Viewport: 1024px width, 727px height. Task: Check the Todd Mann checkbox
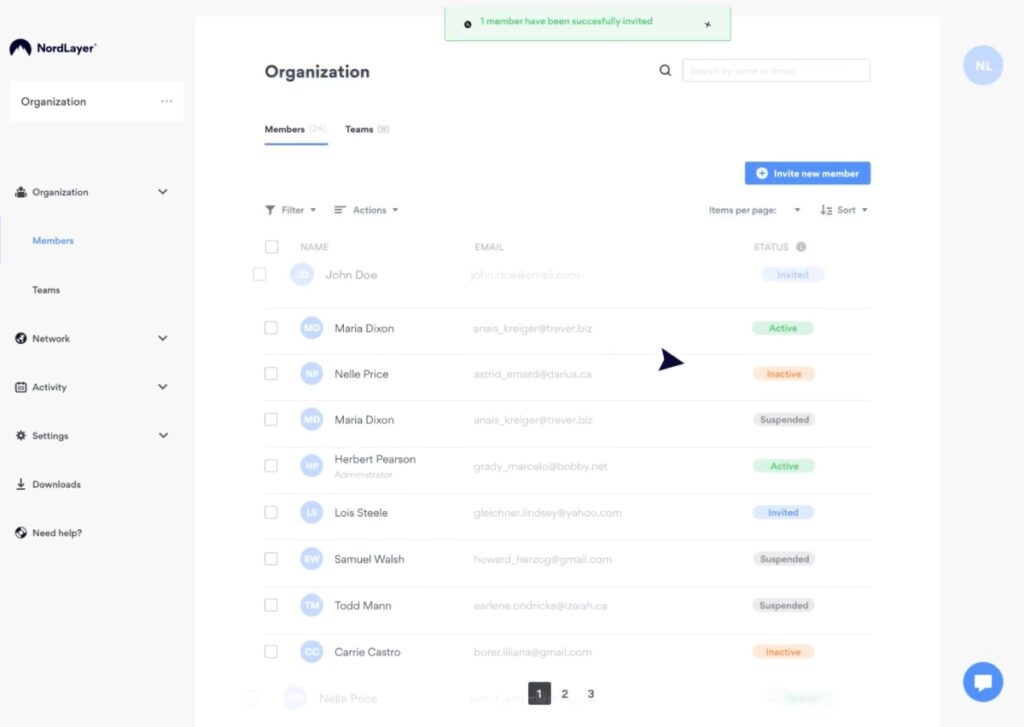[x=271, y=606]
